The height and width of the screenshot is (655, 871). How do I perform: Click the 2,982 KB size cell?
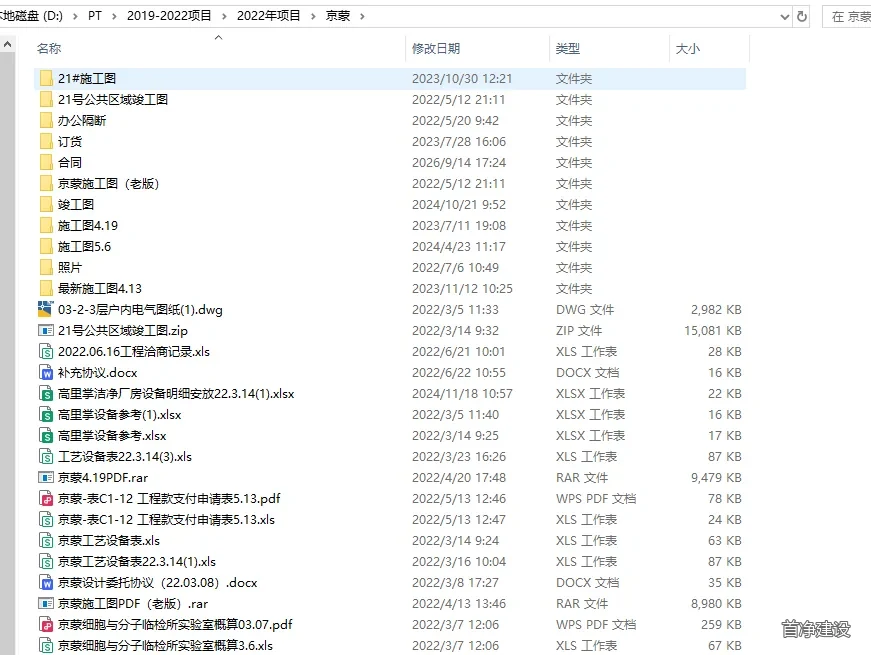tap(716, 309)
